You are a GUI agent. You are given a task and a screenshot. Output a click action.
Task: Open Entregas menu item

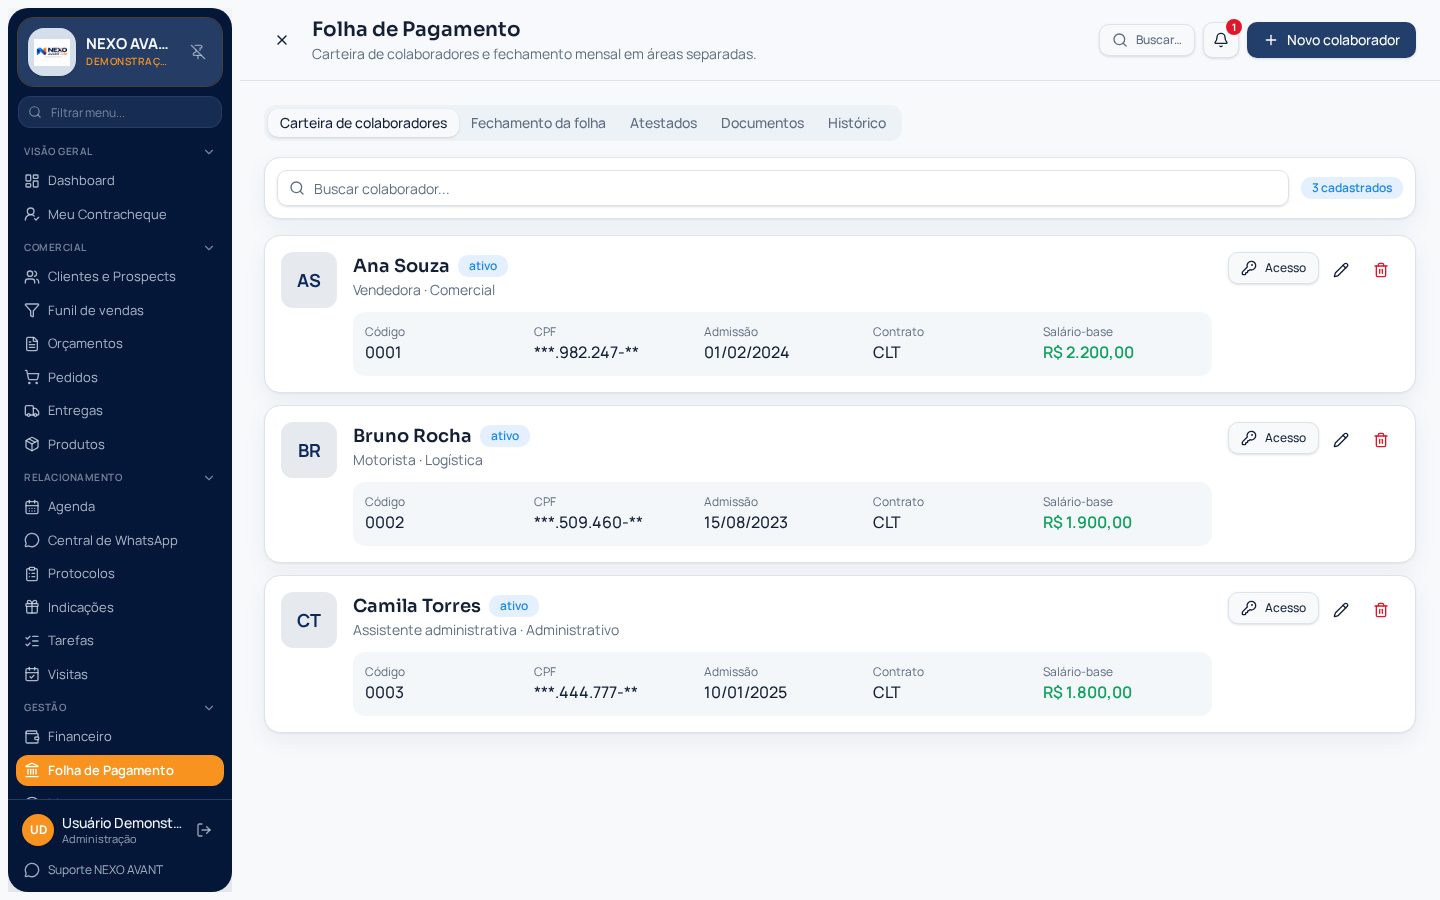pyautogui.click(x=120, y=411)
